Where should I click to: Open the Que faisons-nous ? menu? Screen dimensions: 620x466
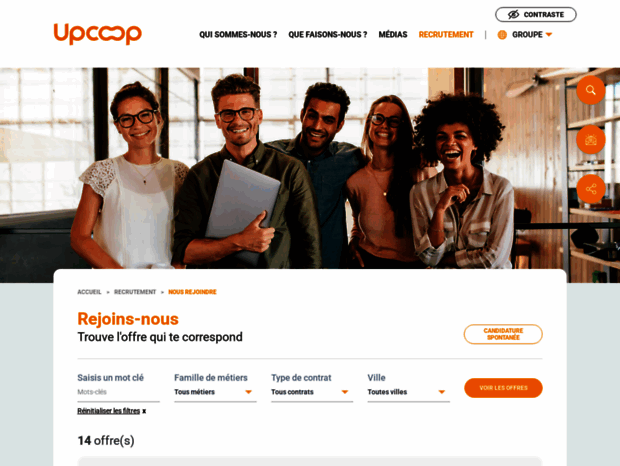(x=328, y=35)
